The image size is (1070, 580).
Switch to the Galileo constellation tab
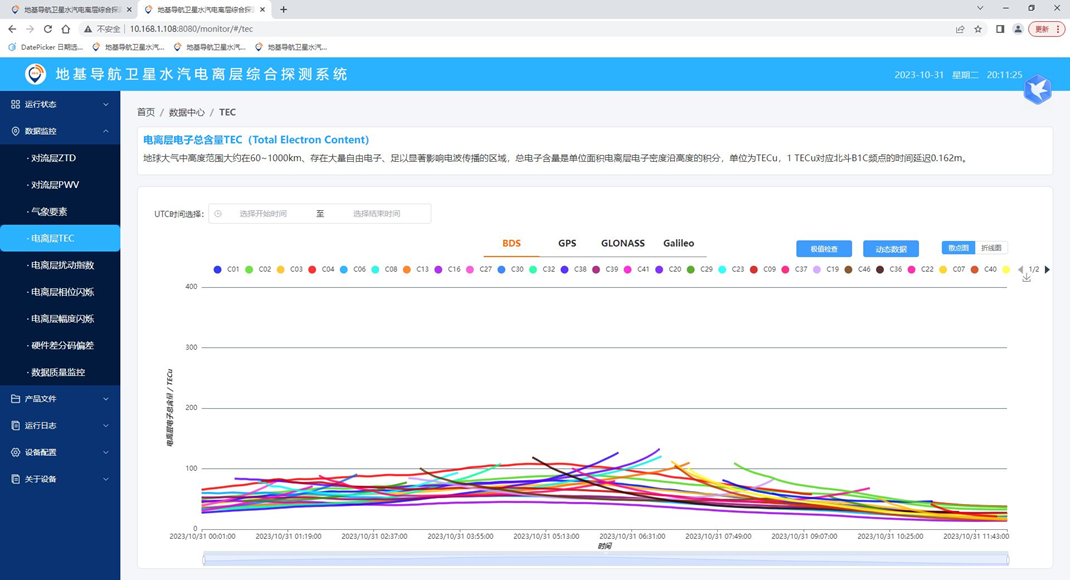click(x=678, y=244)
